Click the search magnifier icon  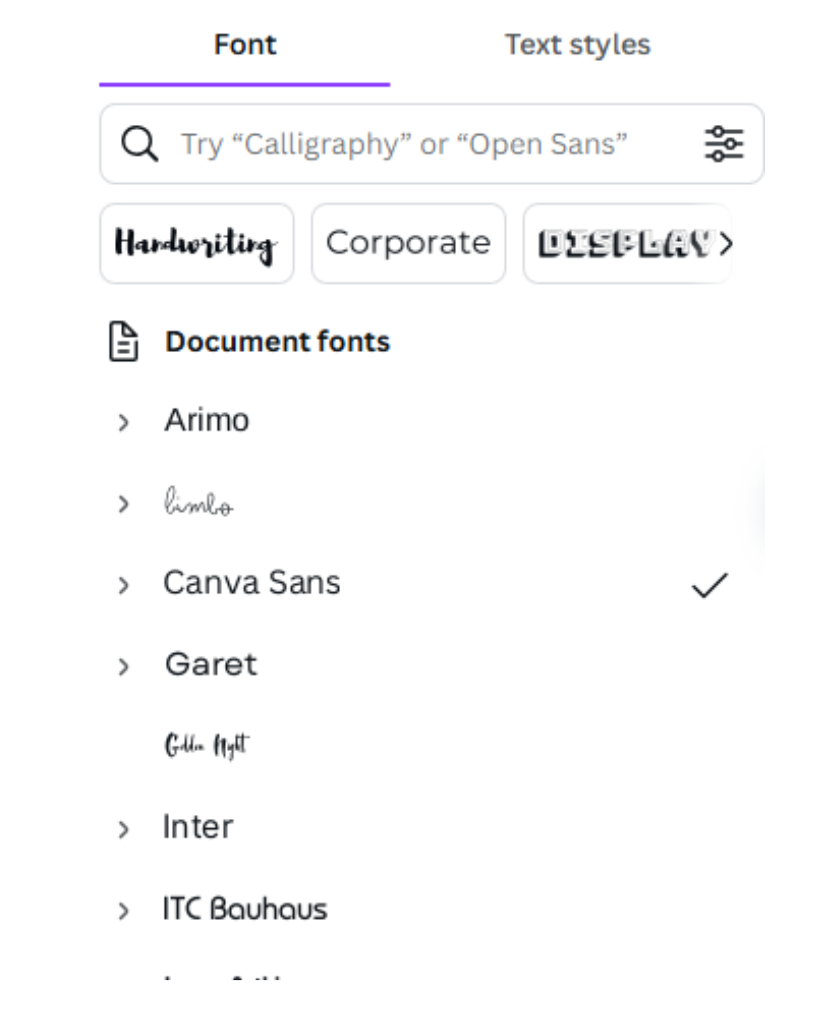(x=139, y=144)
